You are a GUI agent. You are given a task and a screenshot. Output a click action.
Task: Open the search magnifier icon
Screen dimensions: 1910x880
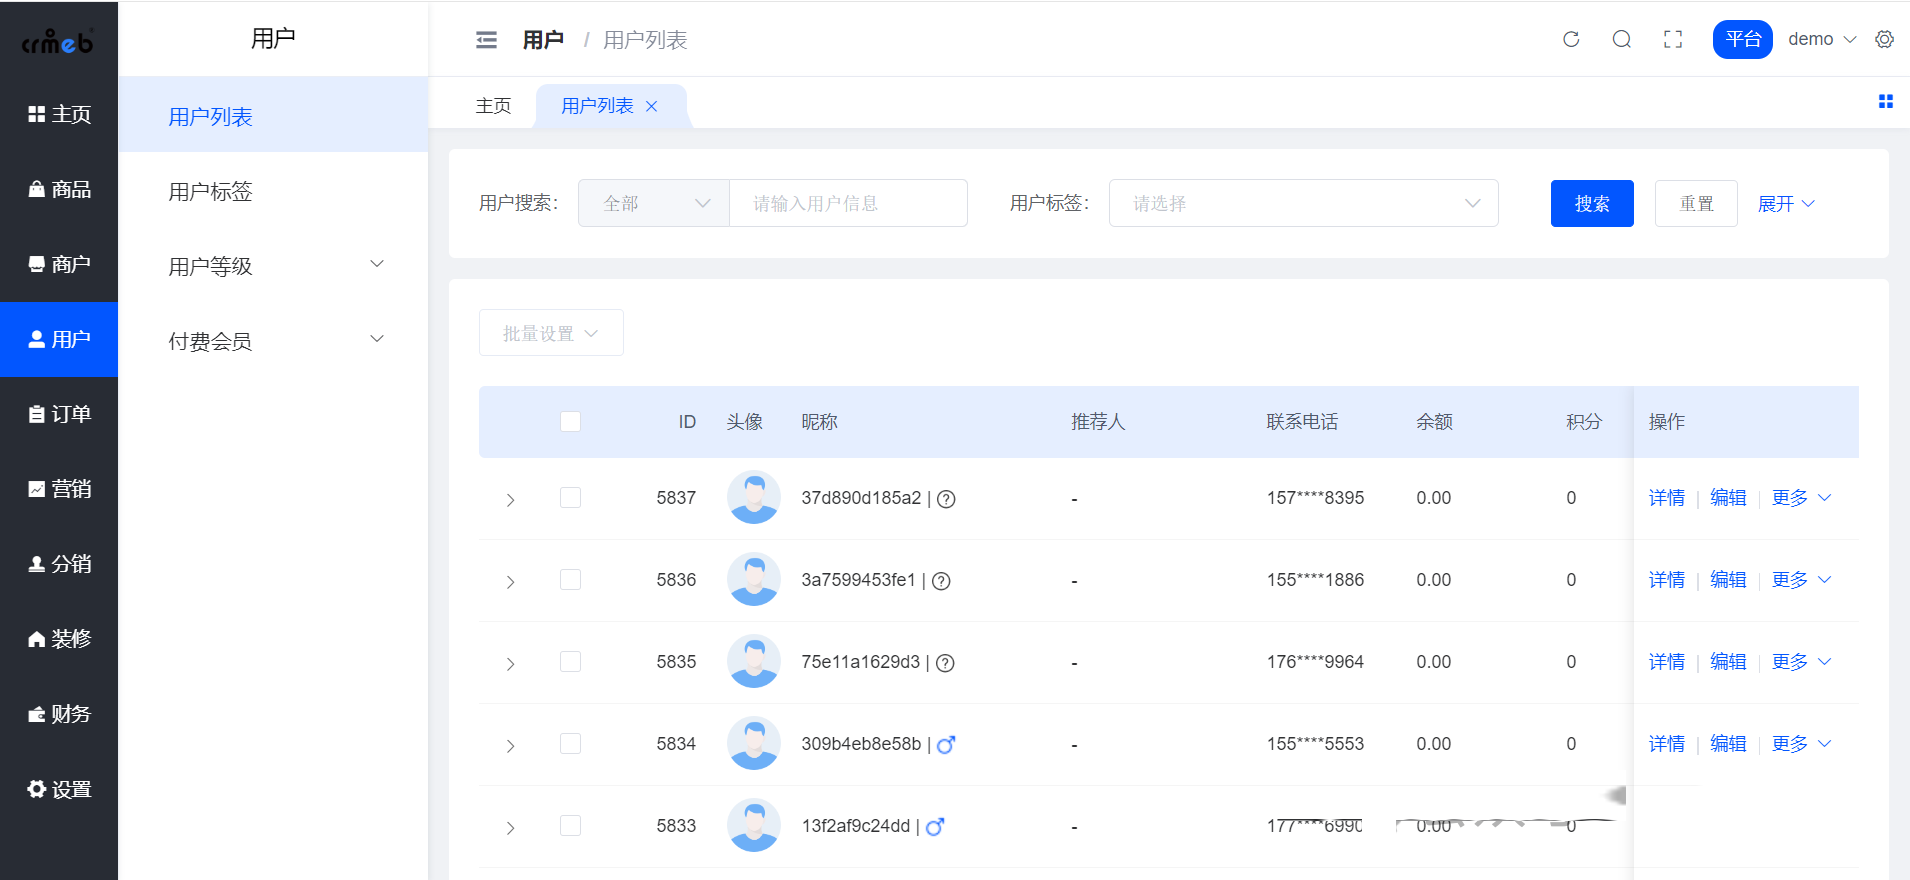(1622, 39)
